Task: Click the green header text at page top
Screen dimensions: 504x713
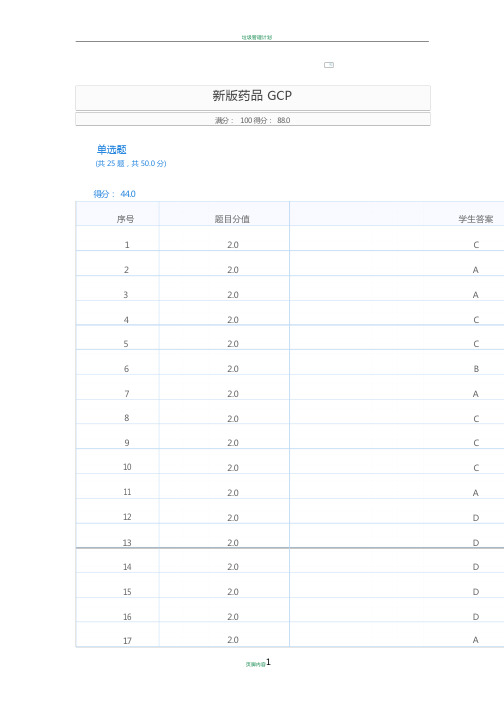Action: pyautogui.click(x=257, y=37)
